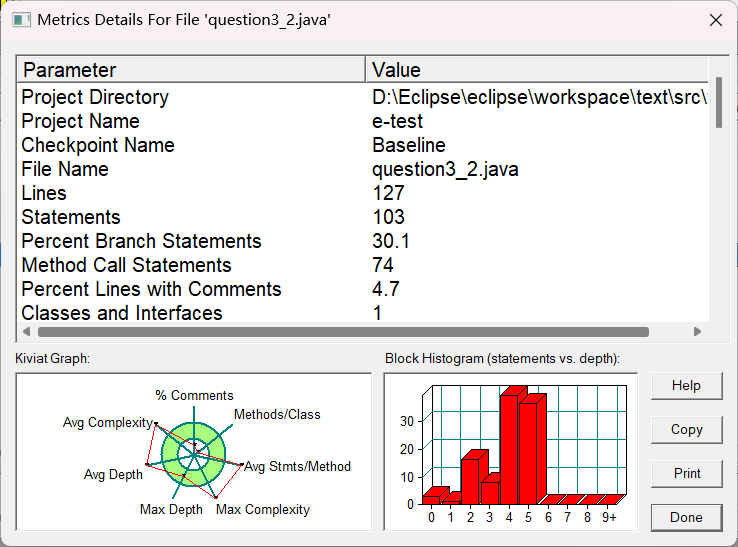Click the horizontal scrollbar left arrow
The image size is (738, 547).
pos(27,332)
